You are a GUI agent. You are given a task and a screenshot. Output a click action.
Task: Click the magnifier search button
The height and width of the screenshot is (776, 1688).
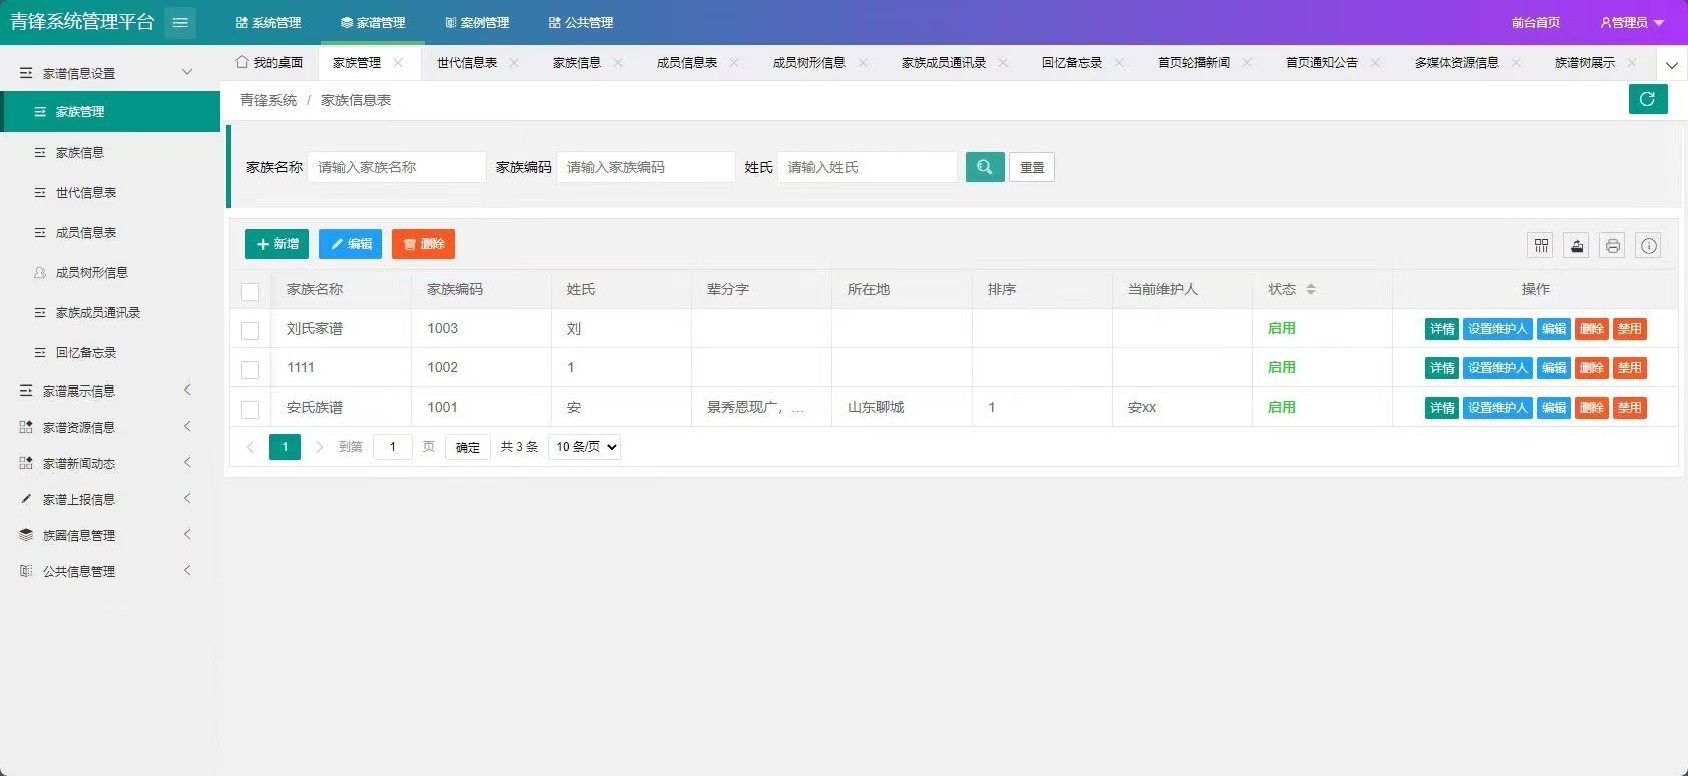point(985,167)
